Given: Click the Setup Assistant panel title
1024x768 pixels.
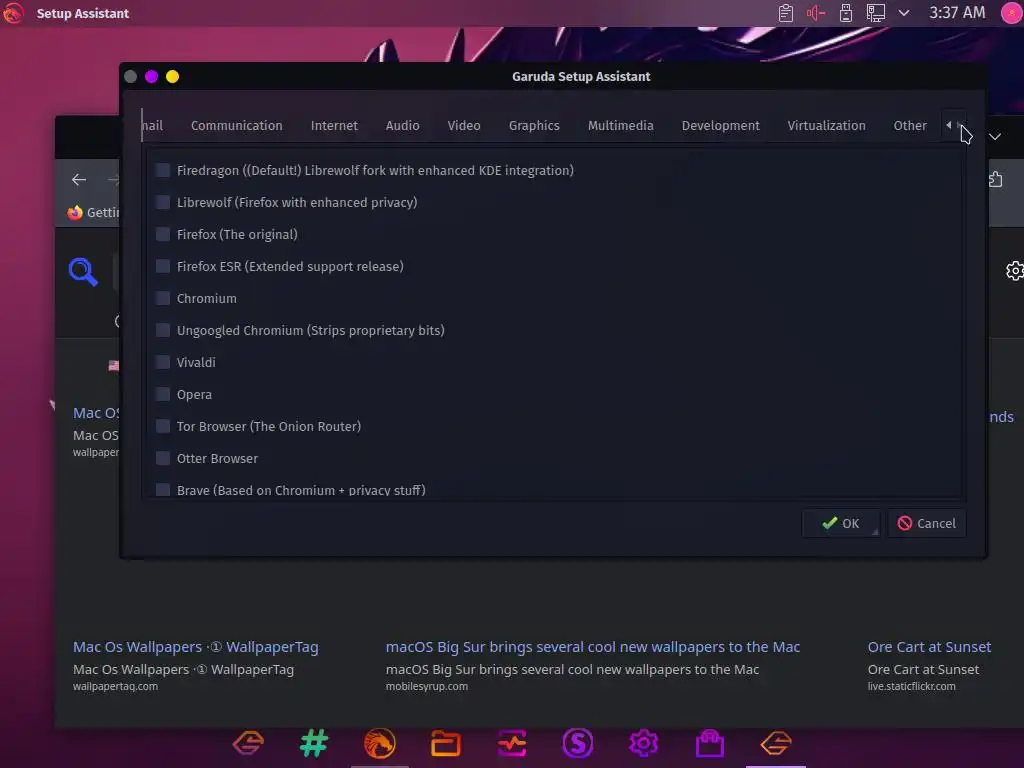Looking at the screenshot, I should click(x=82, y=13).
